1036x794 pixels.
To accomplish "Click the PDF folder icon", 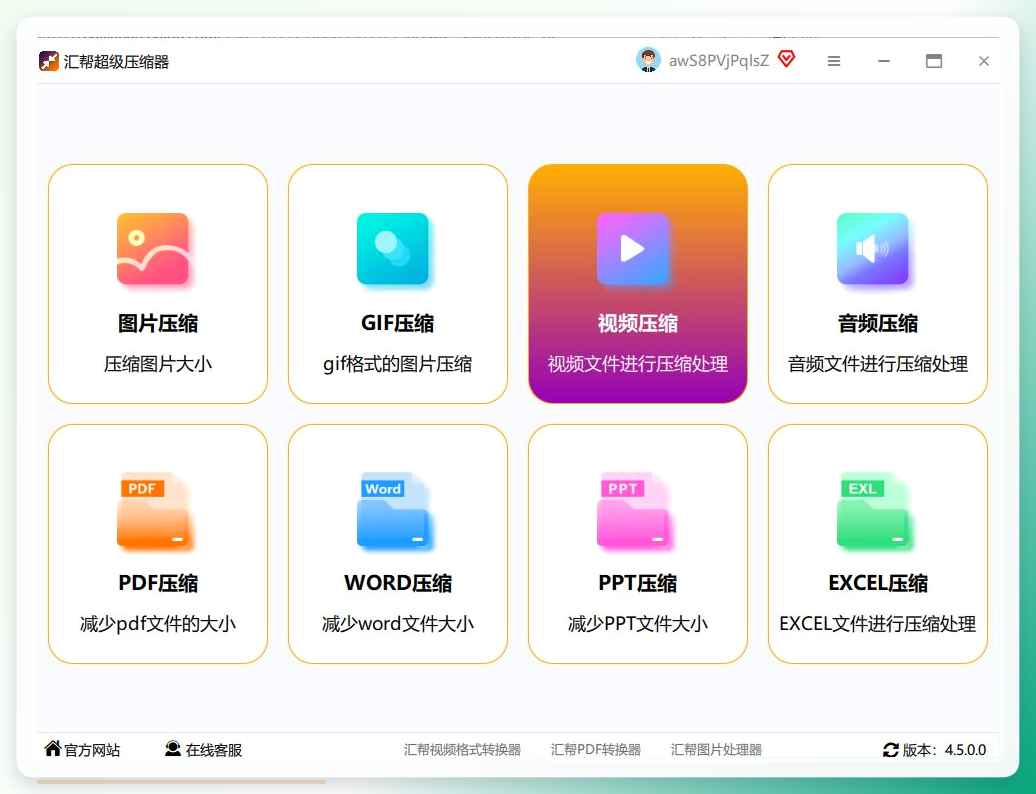I will point(153,510).
